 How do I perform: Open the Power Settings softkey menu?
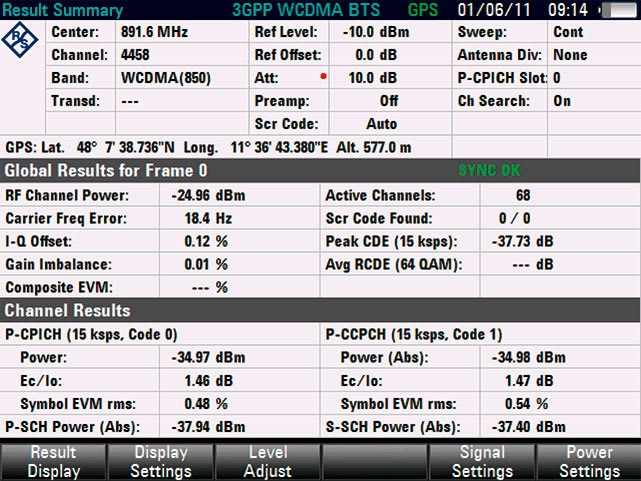coord(589,462)
